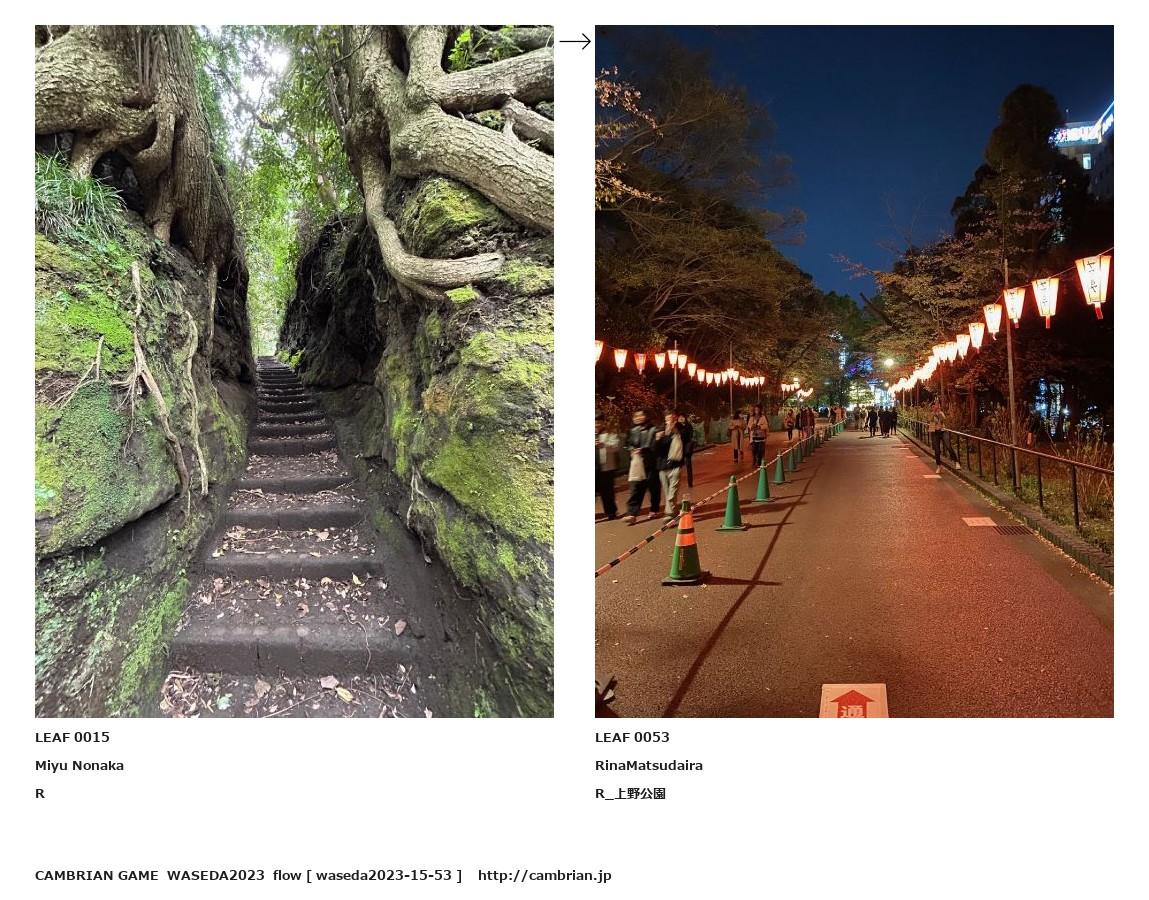Click the word flow in the footer
Screen dimensions: 1149x900
[x=287, y=875]
